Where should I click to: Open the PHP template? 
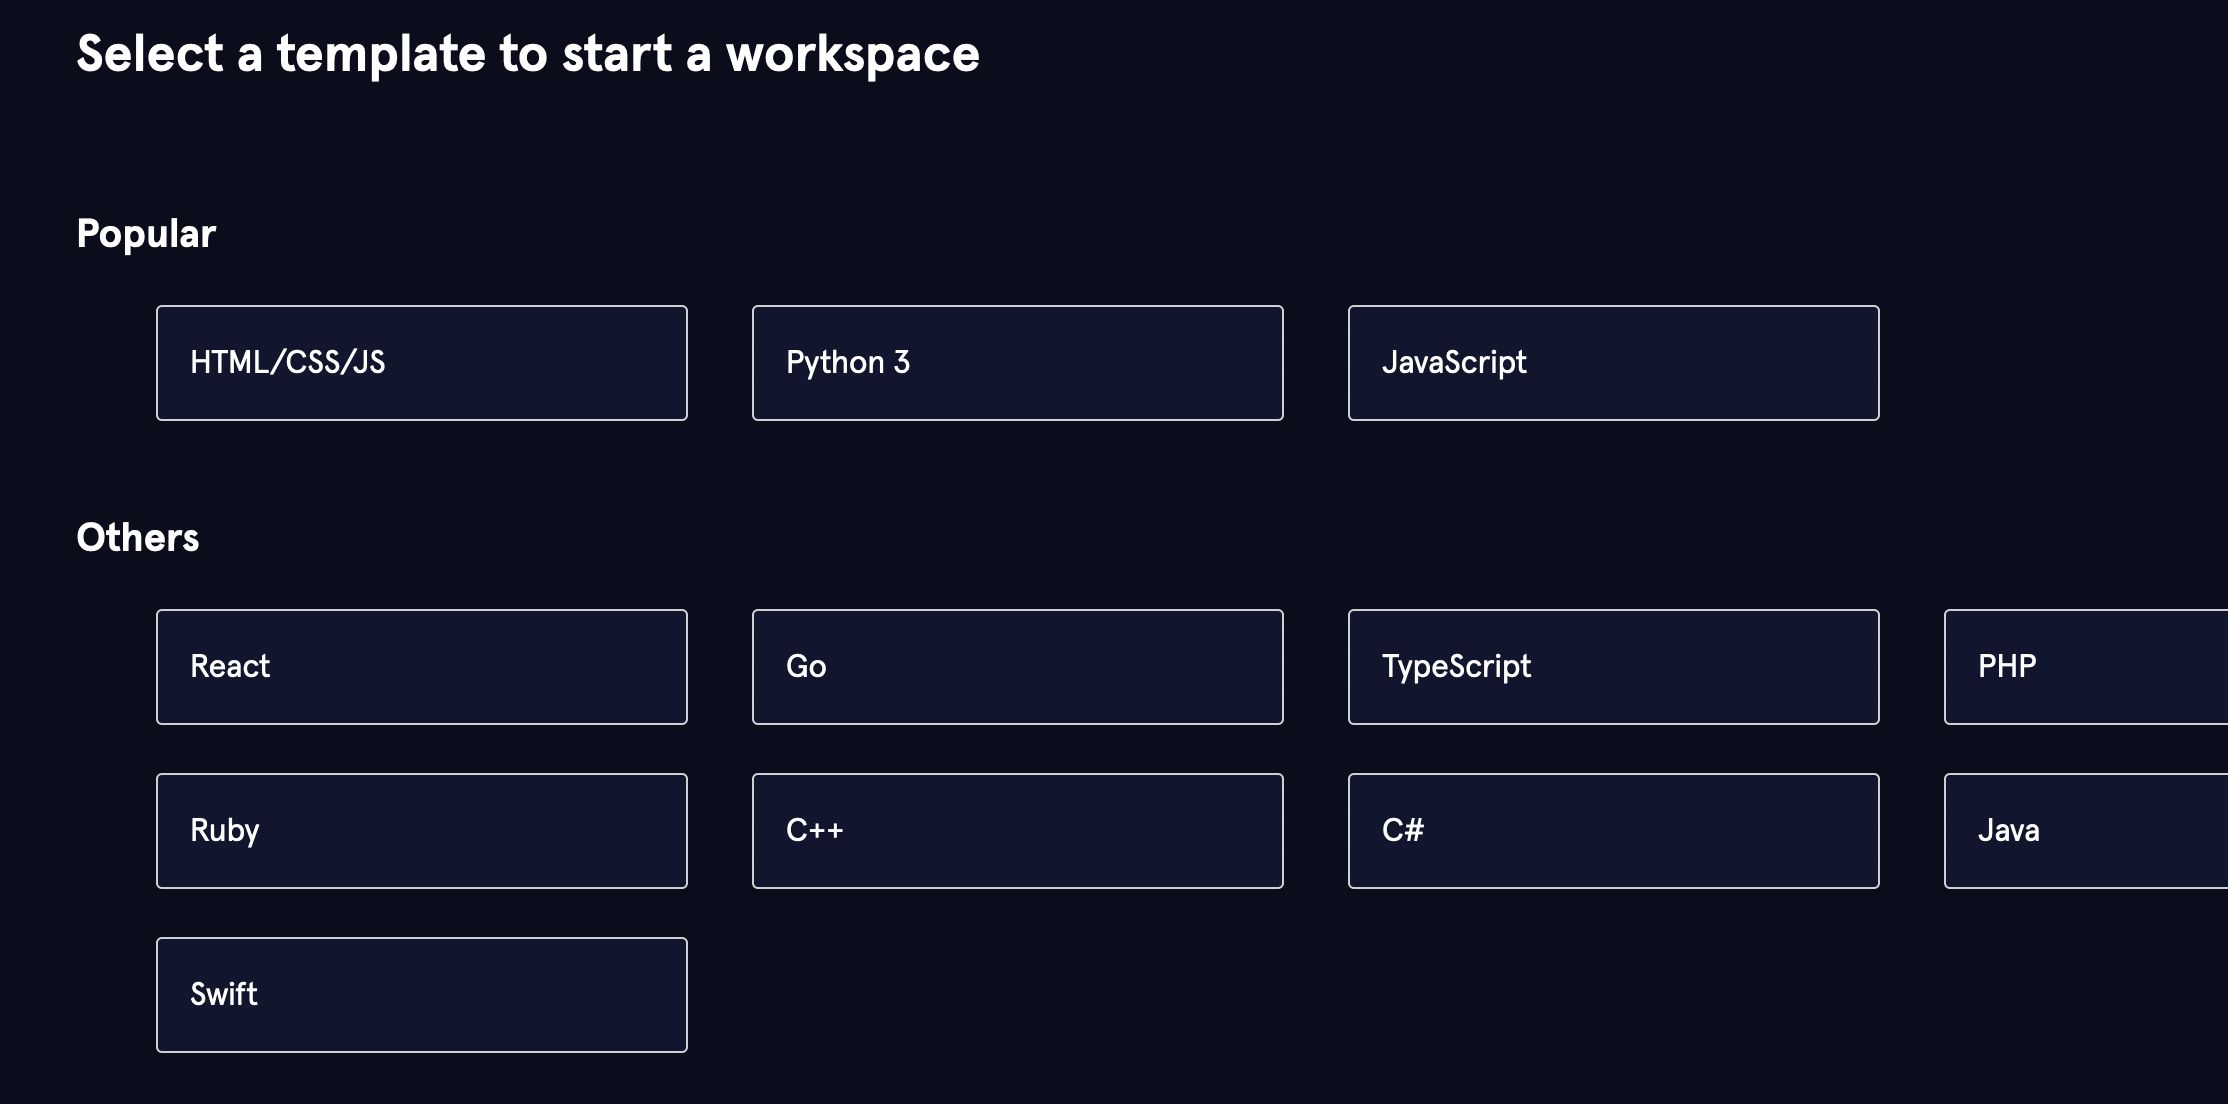pyautogui.click(x=2085, y=667)
